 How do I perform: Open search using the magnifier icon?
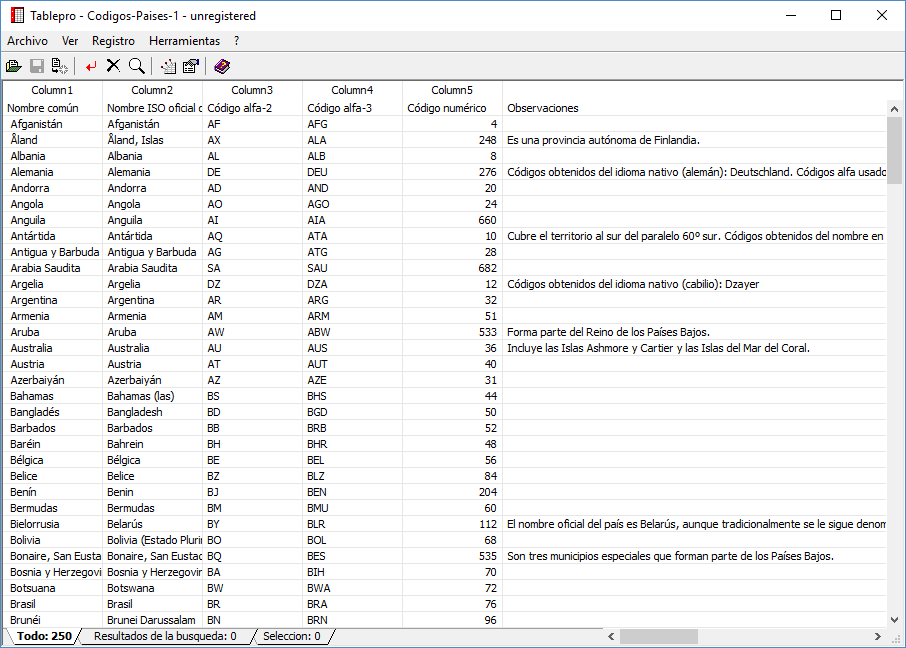[x=137, y=65]
